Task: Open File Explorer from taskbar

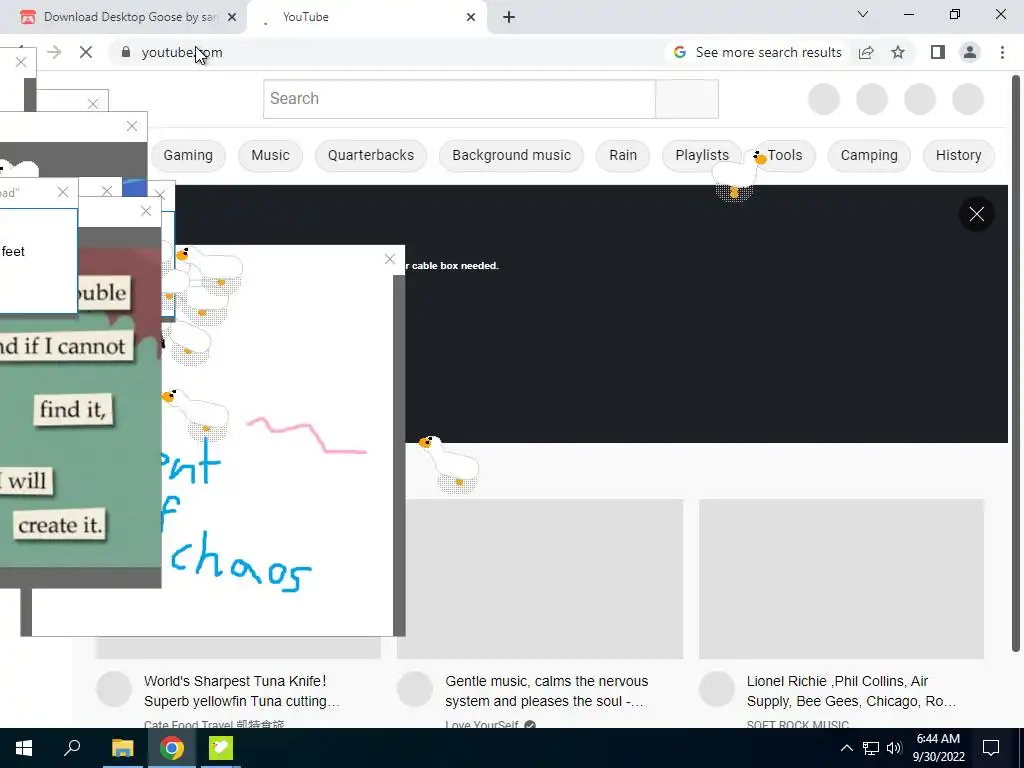Action: point(122,748)
